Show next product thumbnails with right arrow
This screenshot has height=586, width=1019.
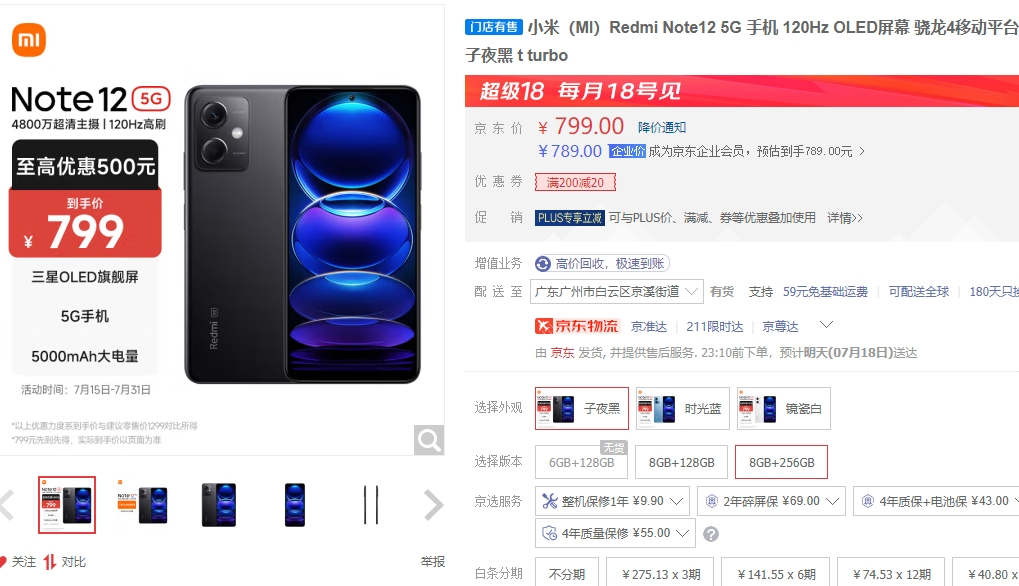coord(433,505)
